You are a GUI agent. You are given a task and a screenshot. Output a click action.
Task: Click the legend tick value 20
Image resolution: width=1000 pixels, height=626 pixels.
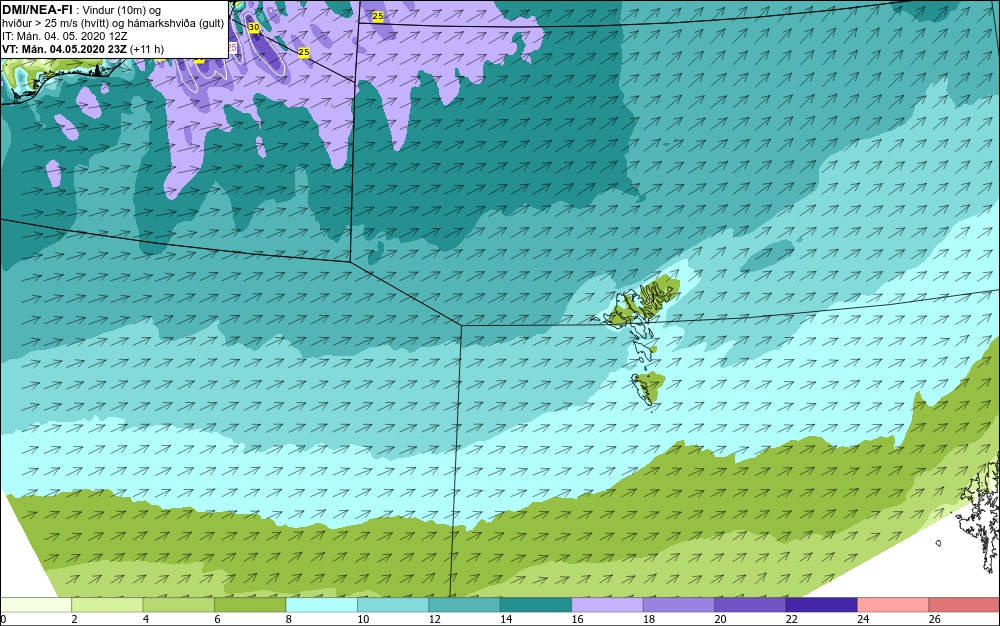[x=720, y=619]
